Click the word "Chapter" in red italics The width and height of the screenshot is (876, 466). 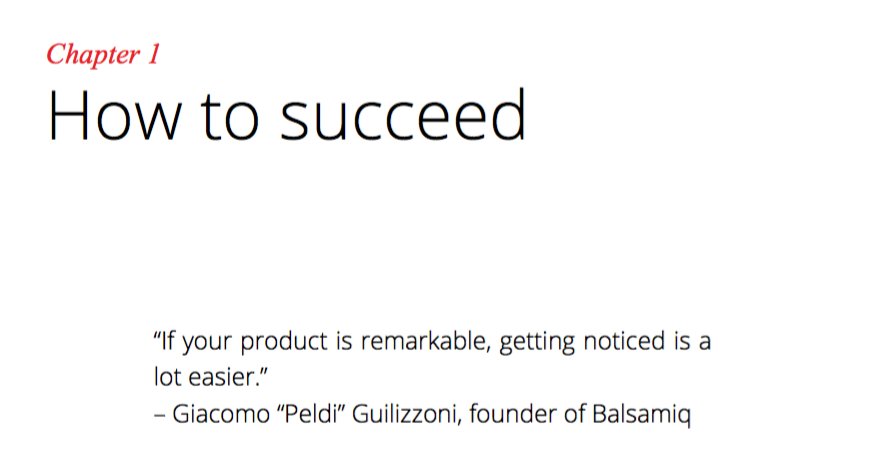[94, 55]
